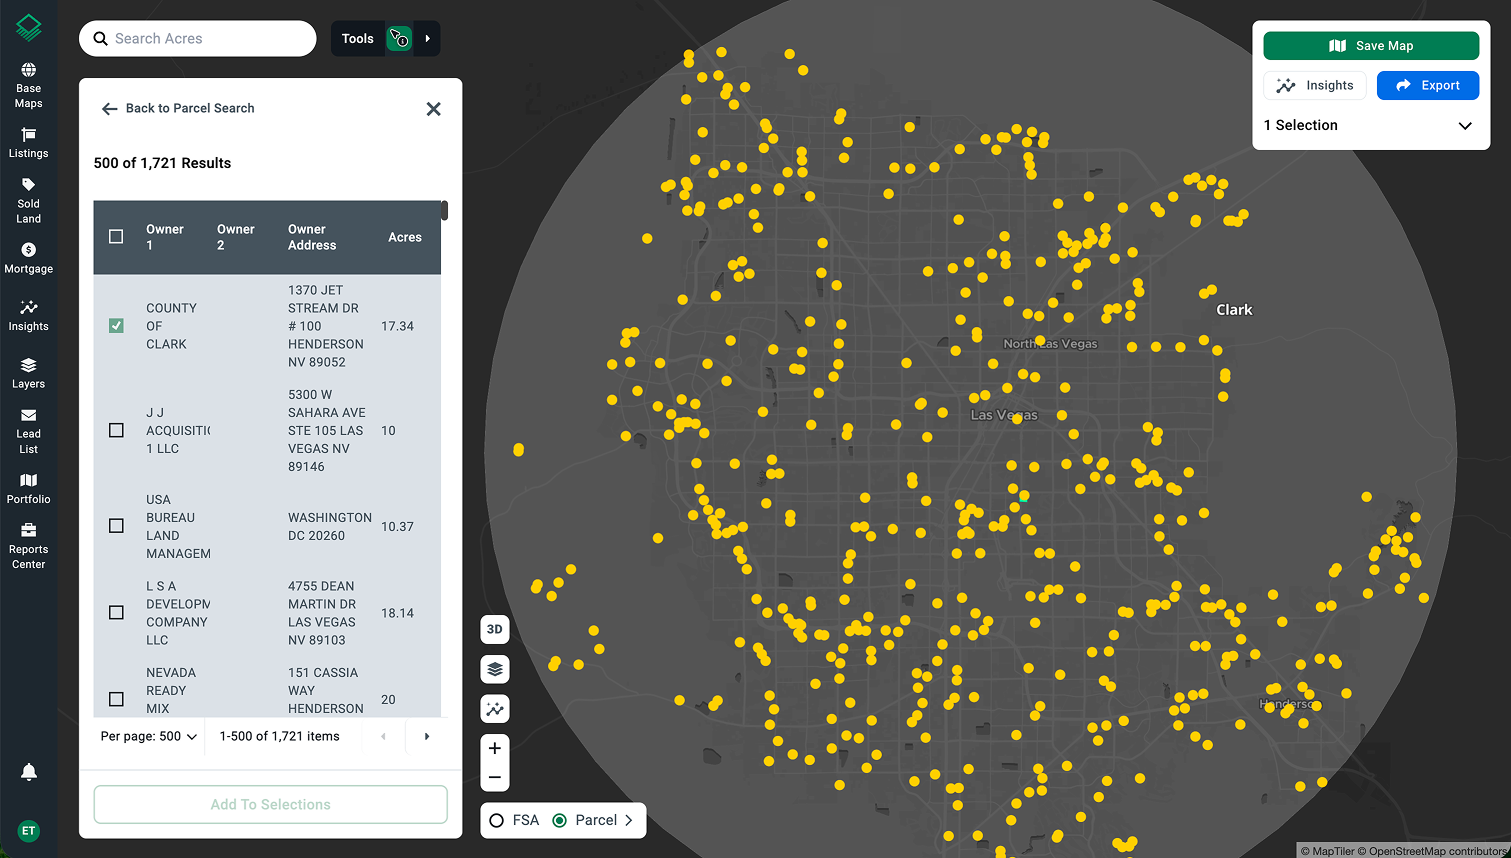Check the NEVADA READY MIX row
Viewport: 1511px width, 858px height.
pyautogui.click(x=116, y=699)
